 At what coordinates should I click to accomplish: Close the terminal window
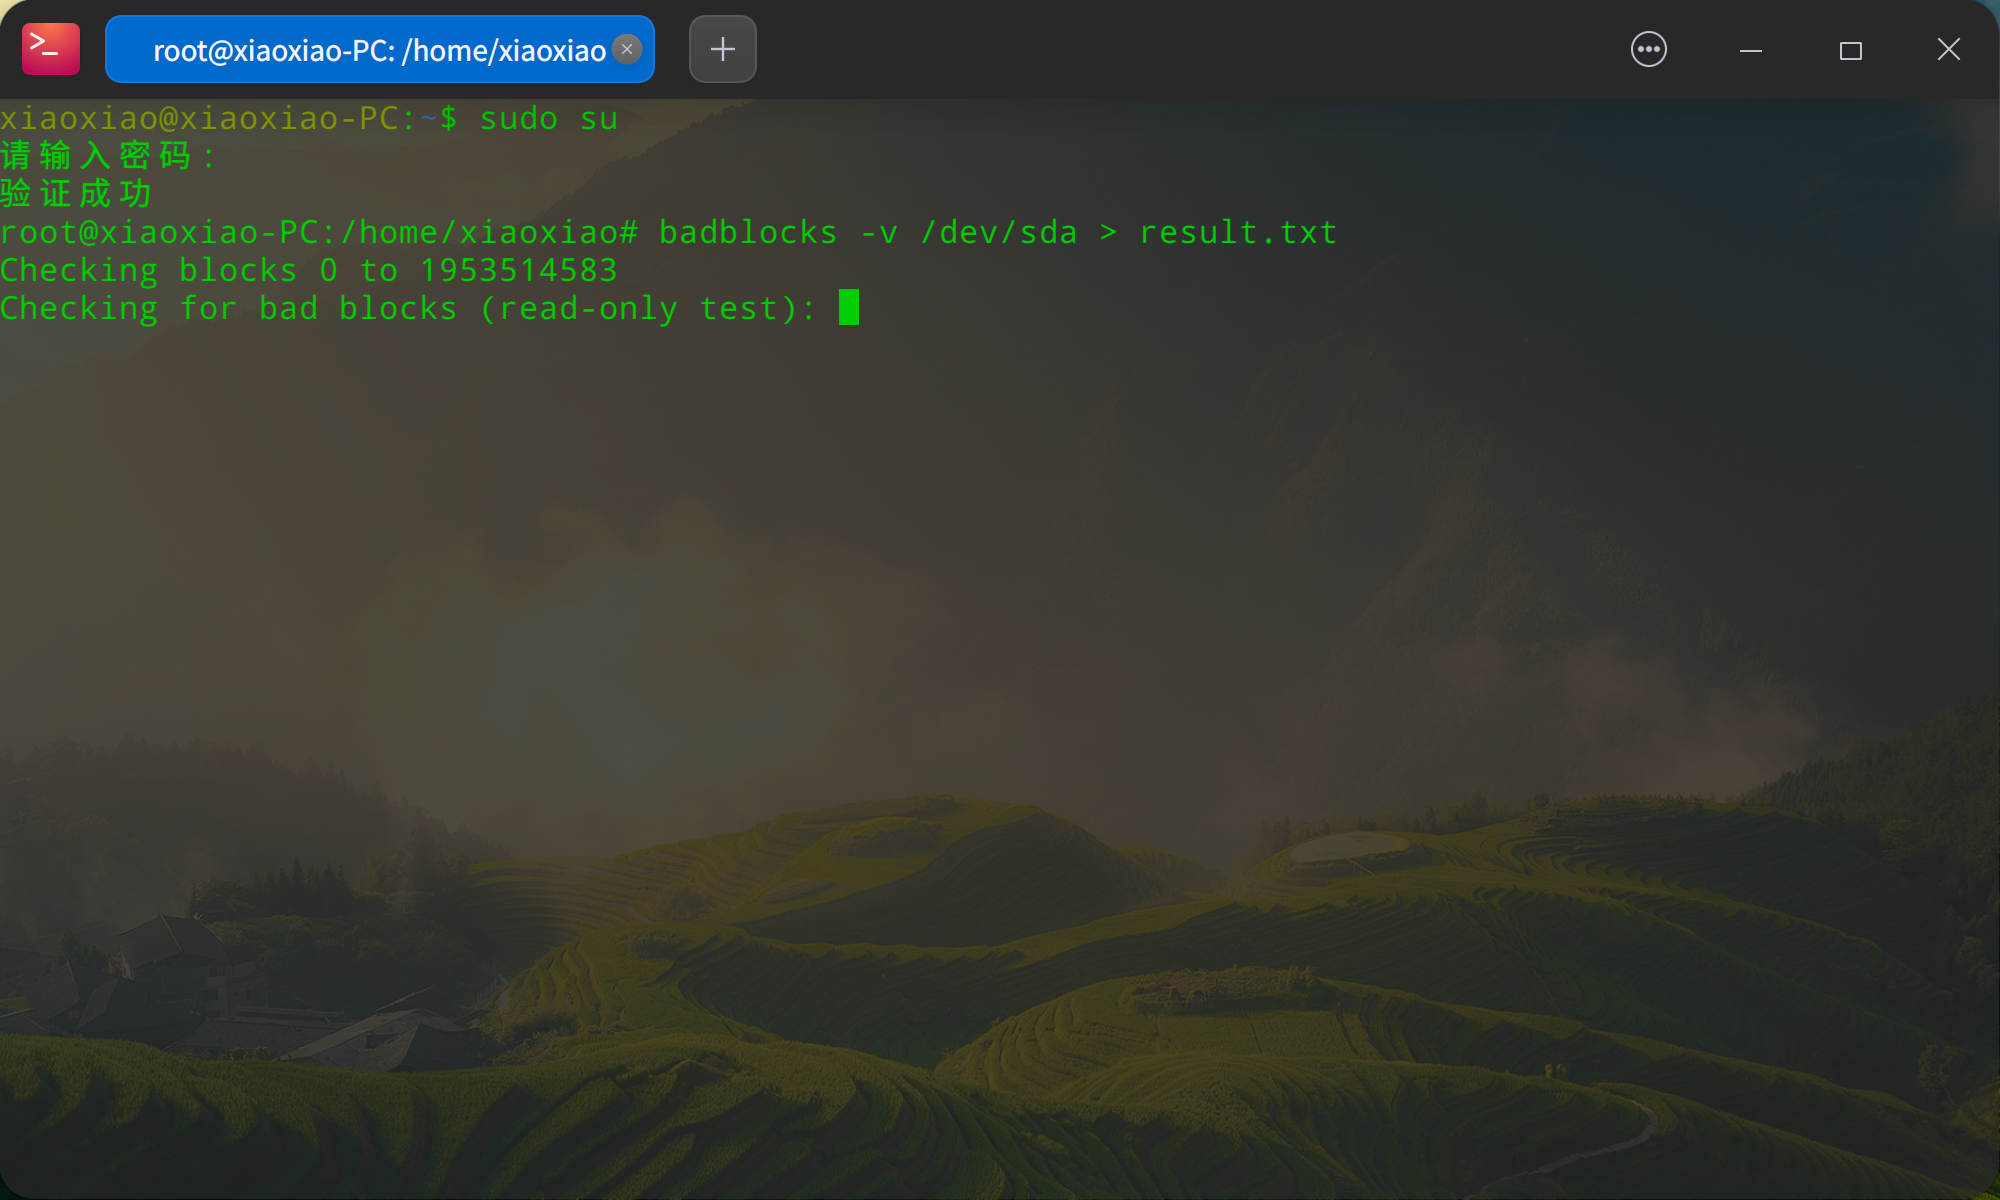[x=1948, y=49]
